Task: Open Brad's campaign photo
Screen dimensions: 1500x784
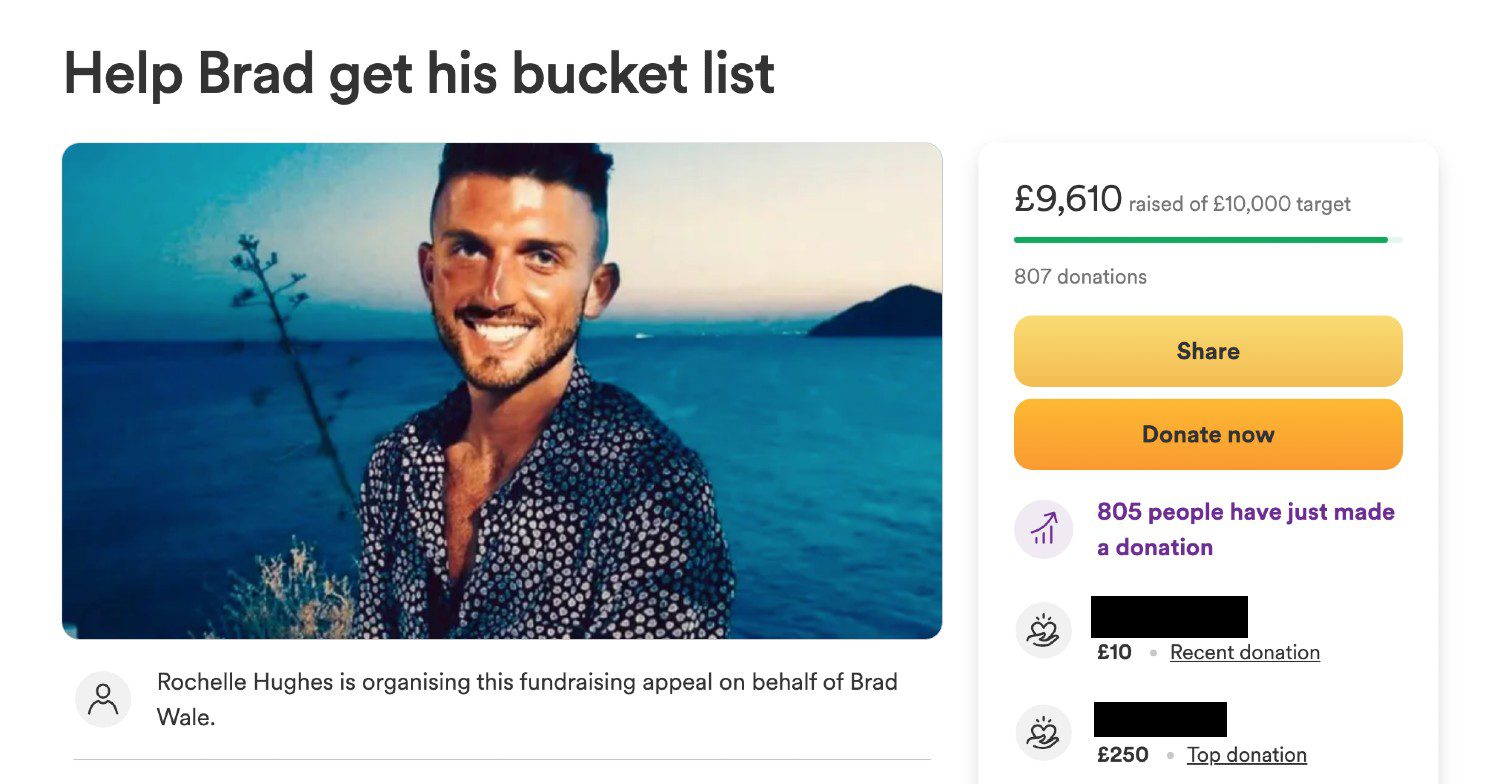Action: 502,389
